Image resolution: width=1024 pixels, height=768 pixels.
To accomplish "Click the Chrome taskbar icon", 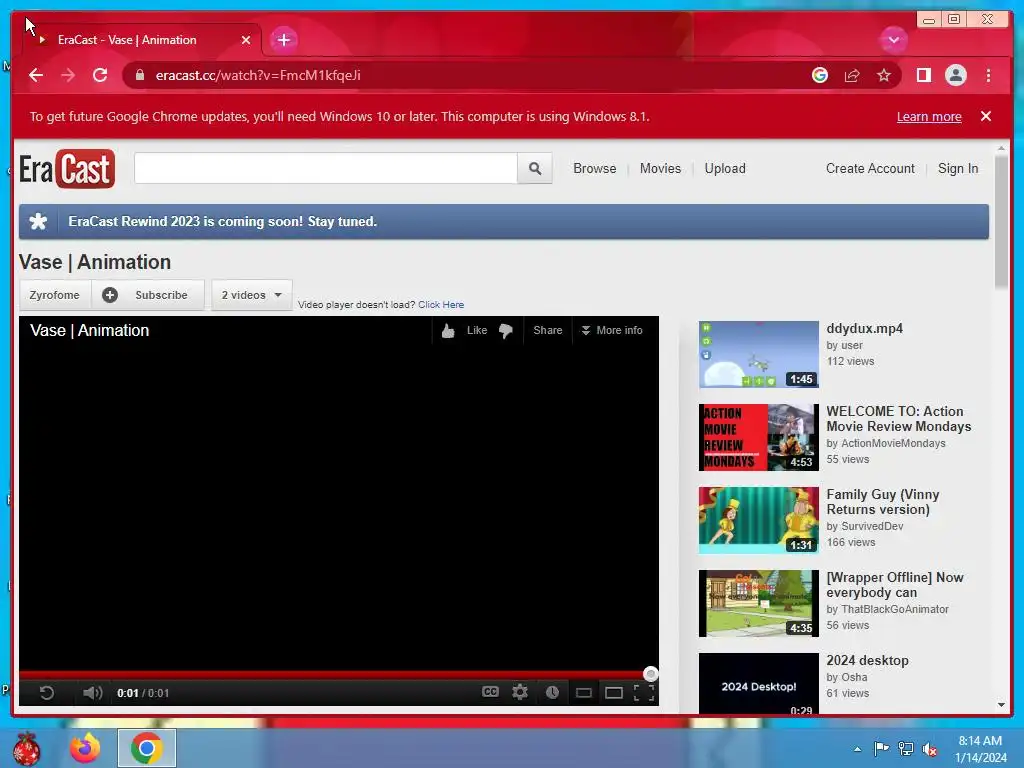I will coord(147,748).
